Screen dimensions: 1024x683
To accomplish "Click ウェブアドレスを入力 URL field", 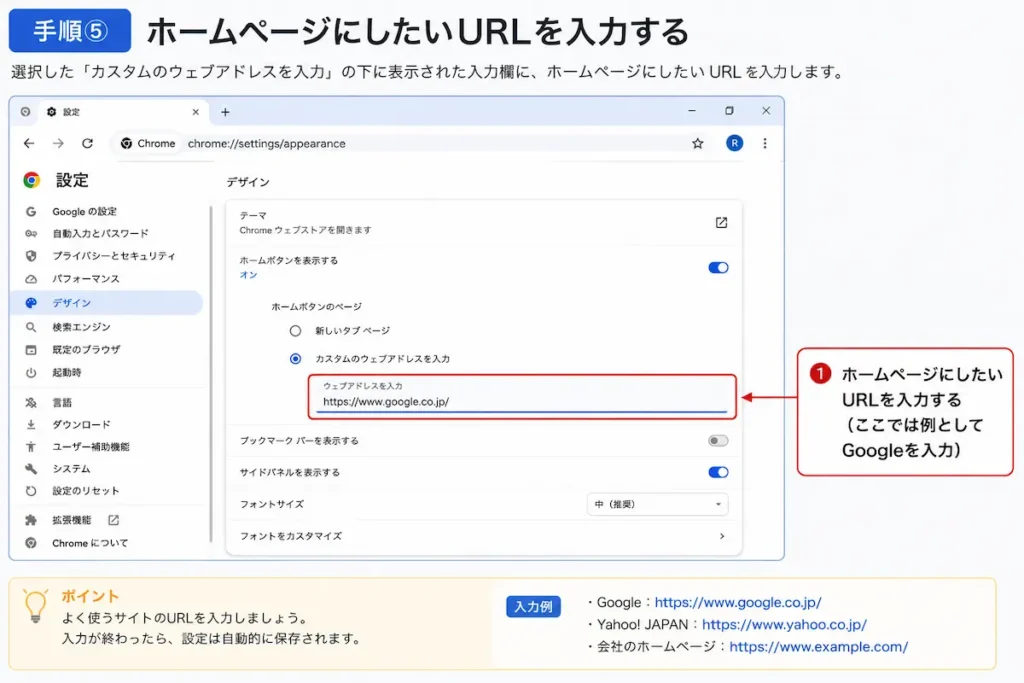I will click(x=524, y=397).
